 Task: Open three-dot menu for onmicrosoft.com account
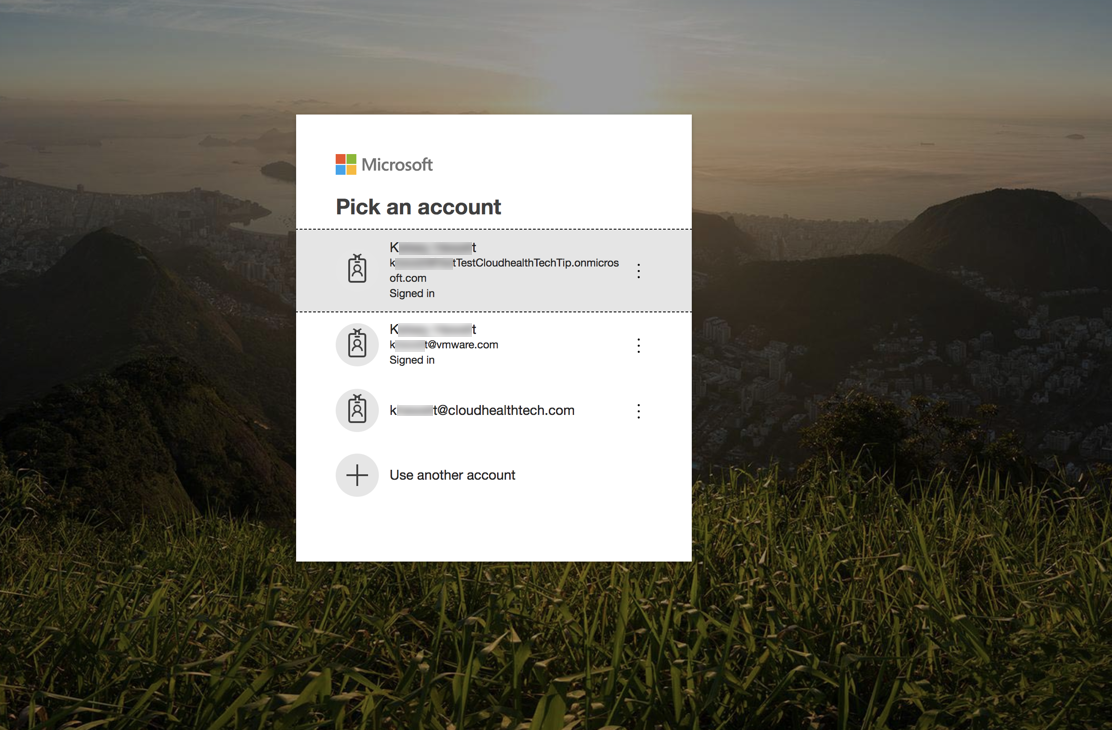pyautogui.click(x=638, y=271)
